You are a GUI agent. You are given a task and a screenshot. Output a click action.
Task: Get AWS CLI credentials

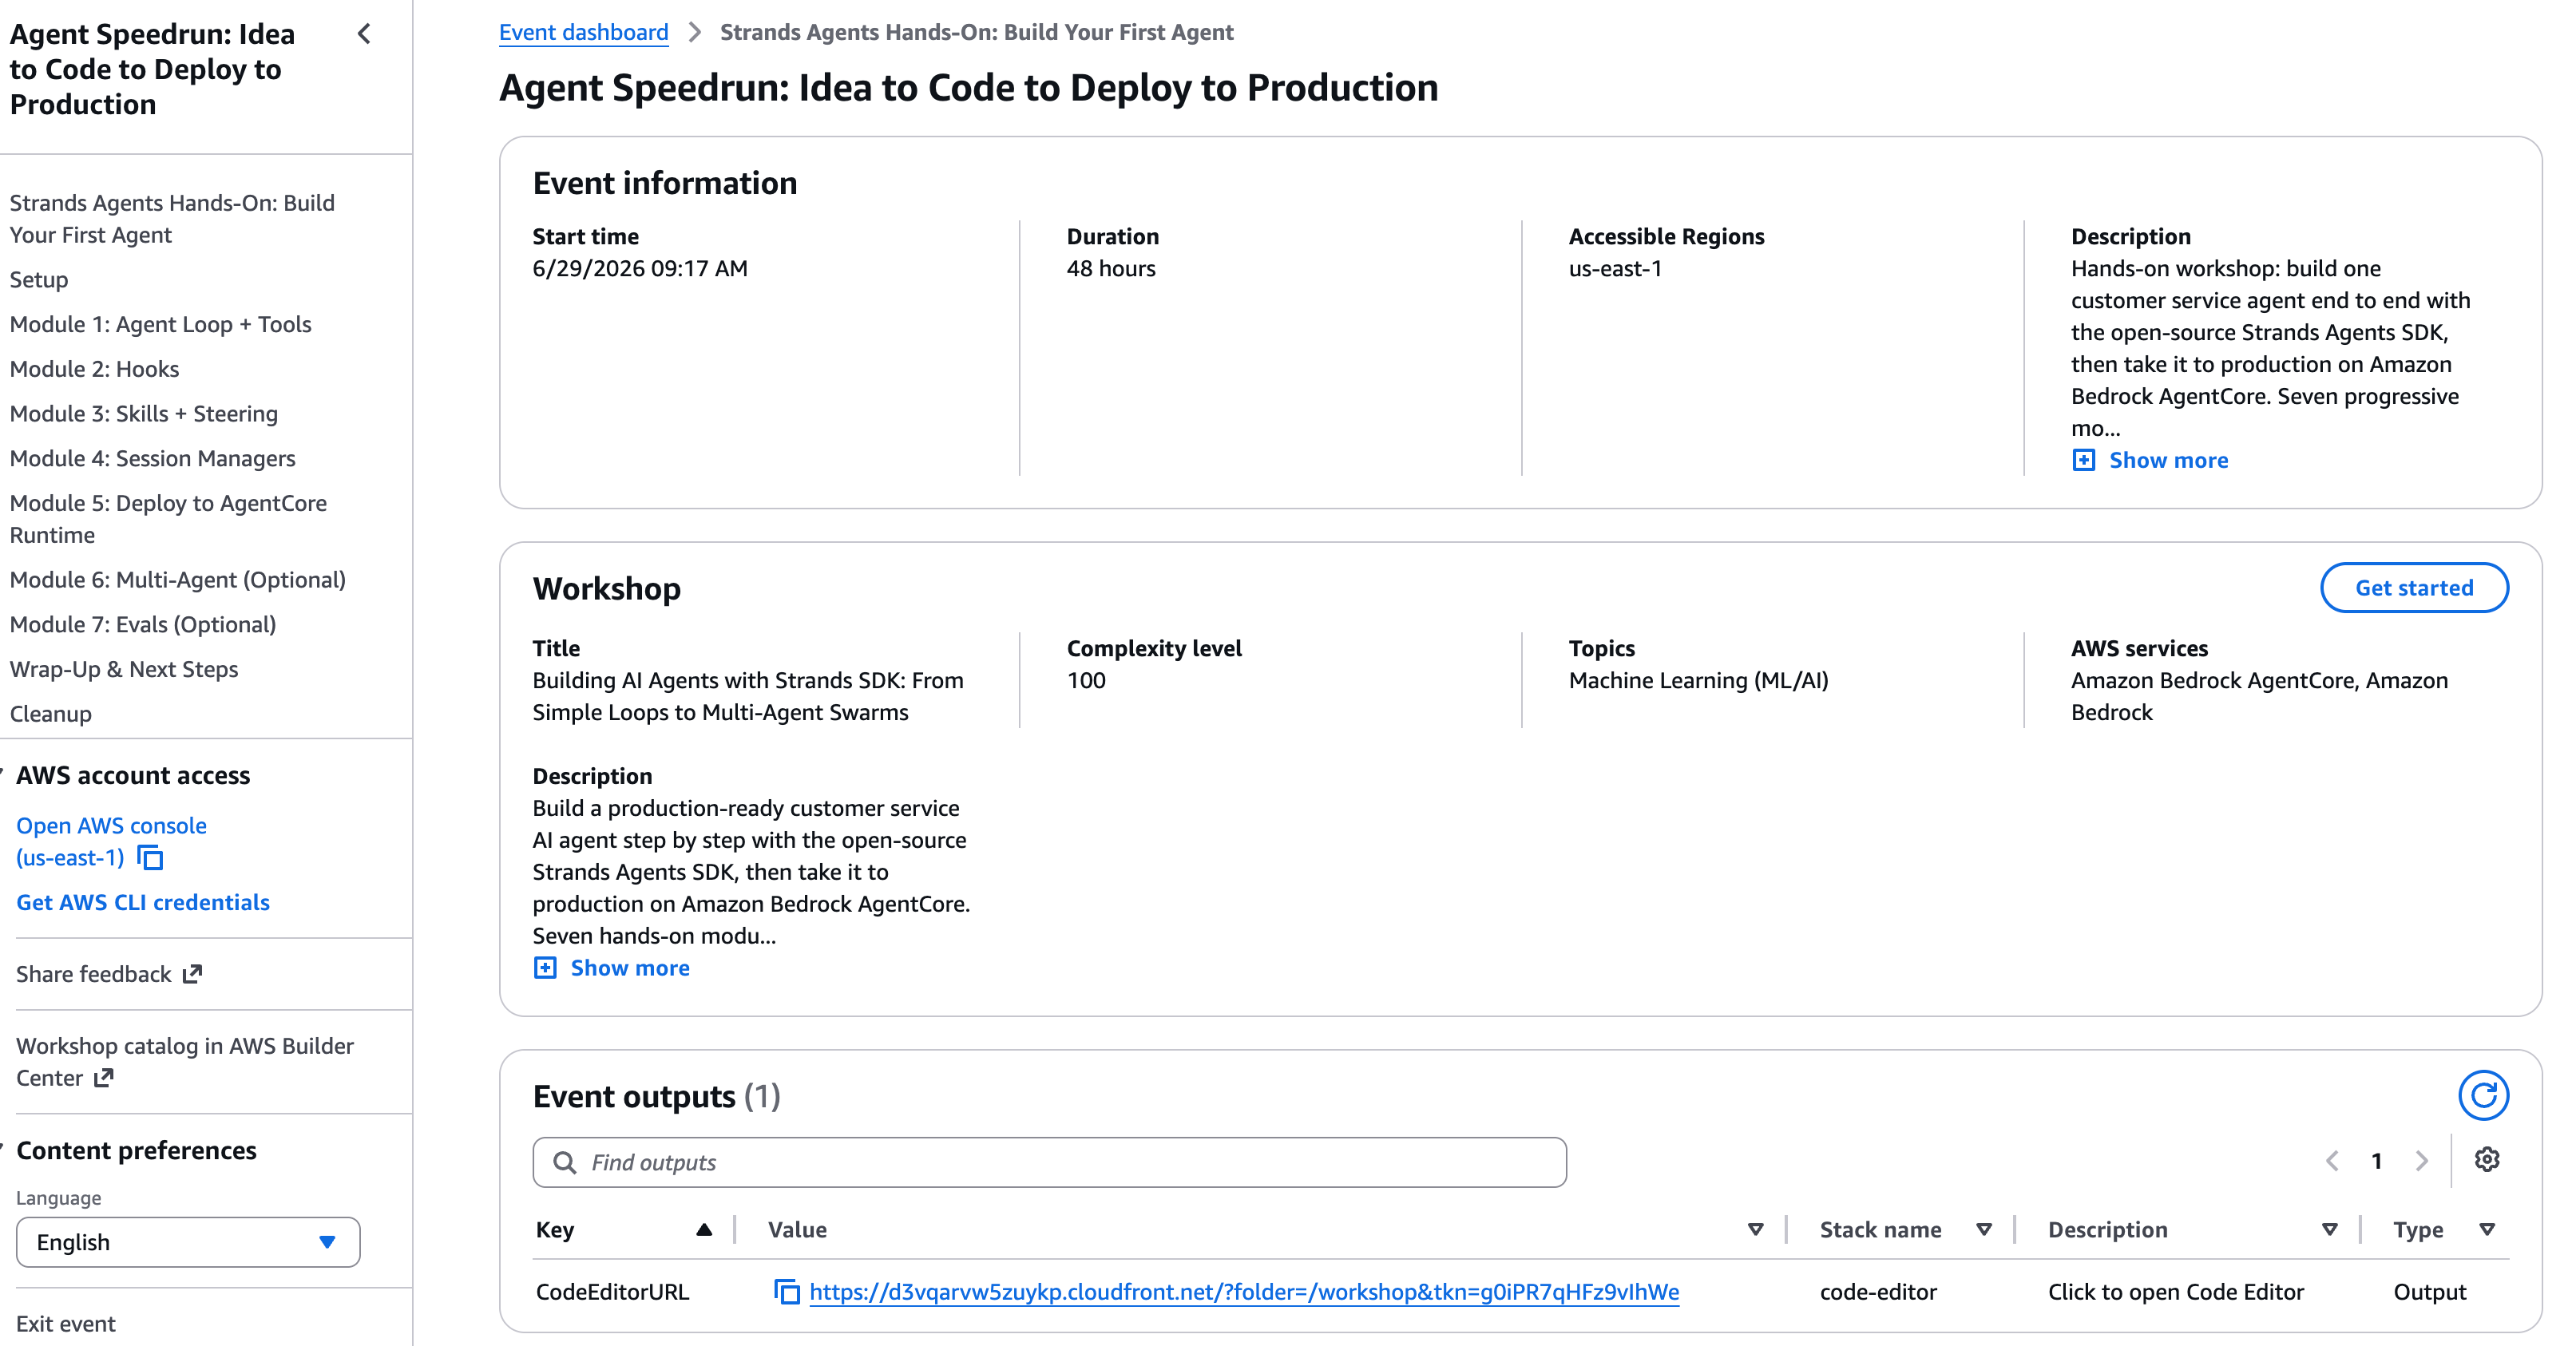[x=142, y=902]
